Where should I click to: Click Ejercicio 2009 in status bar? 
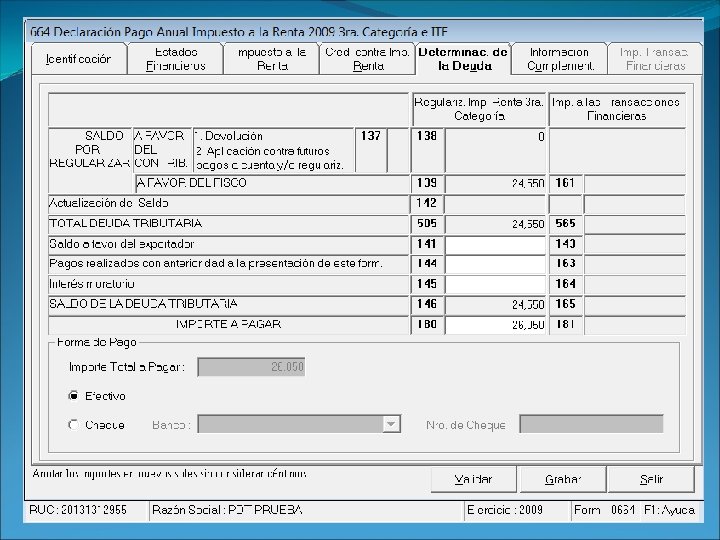point(505,510)
